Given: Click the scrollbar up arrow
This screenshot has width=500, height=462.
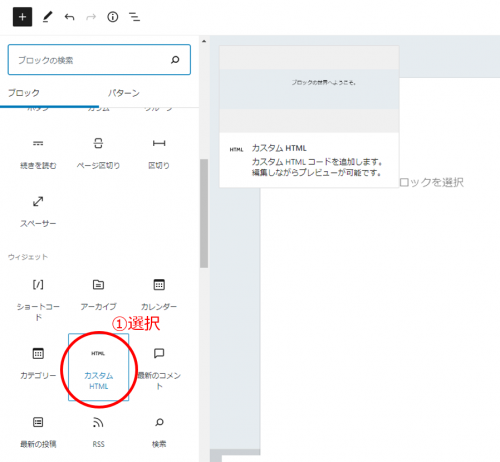Looking at the screenshot, I should pyautogui.click(x=204, y=41).
